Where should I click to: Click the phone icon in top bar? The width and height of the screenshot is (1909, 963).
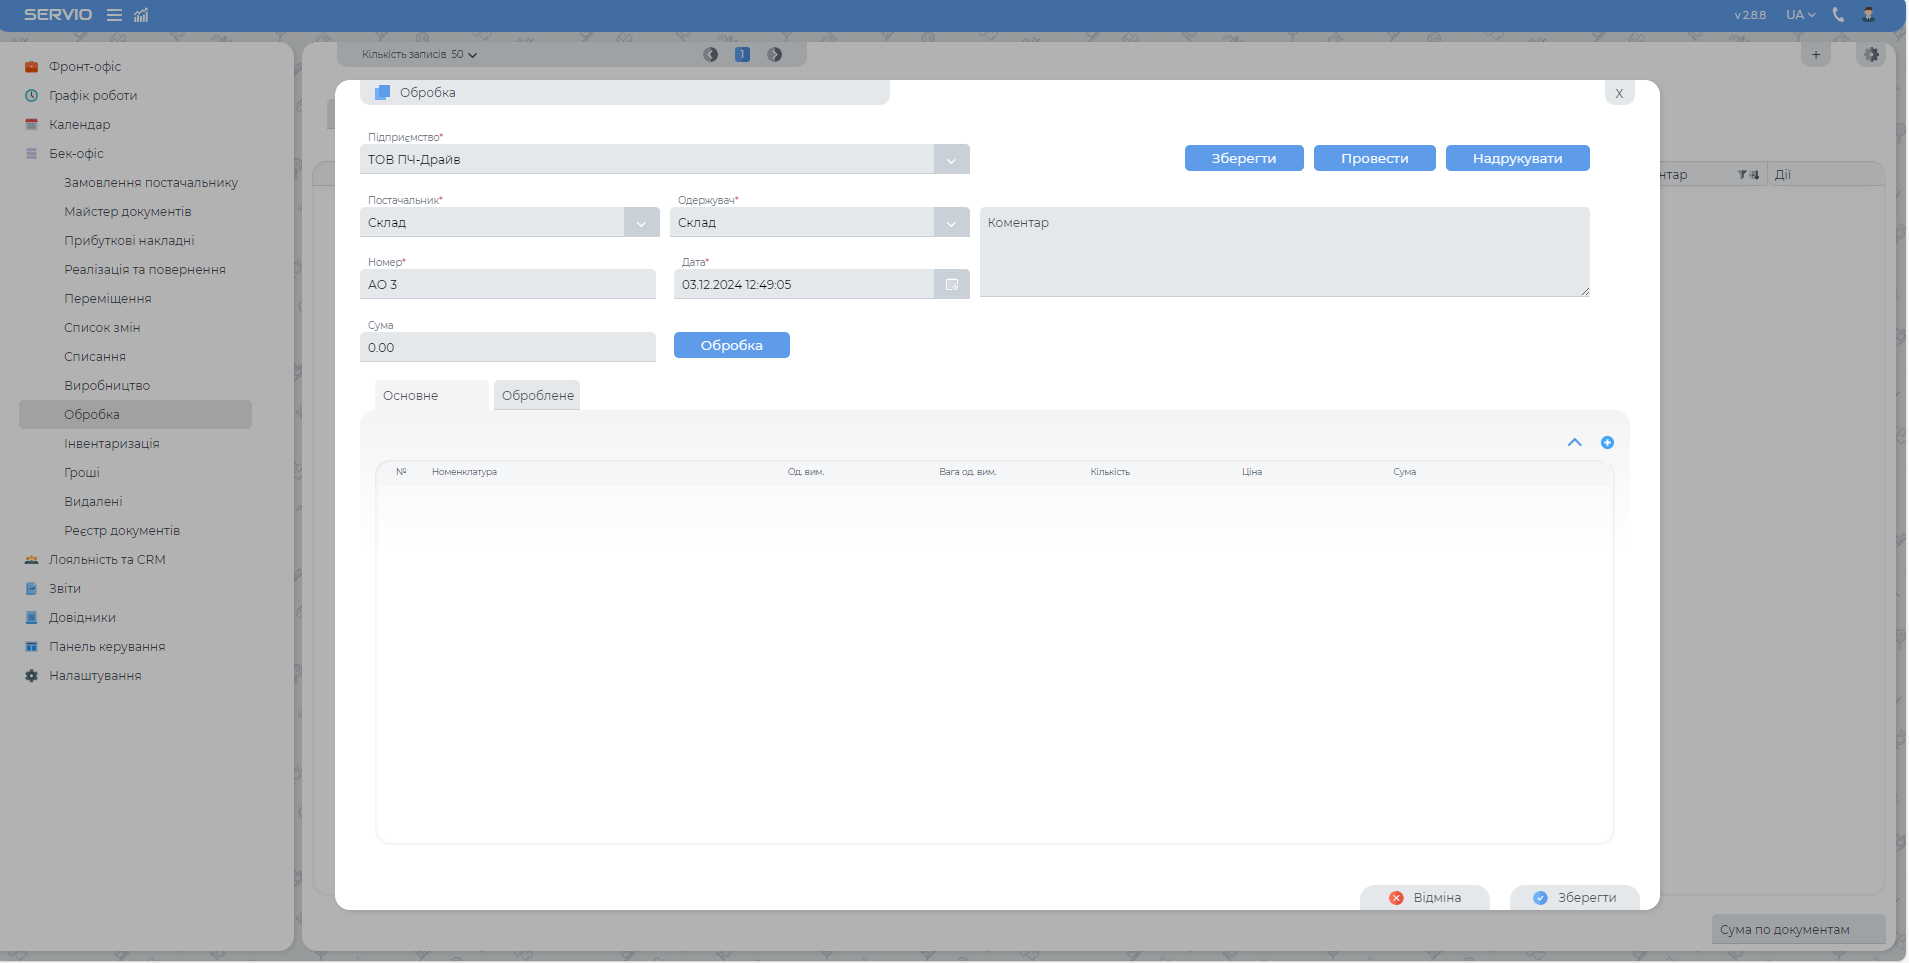point(1838,15)
